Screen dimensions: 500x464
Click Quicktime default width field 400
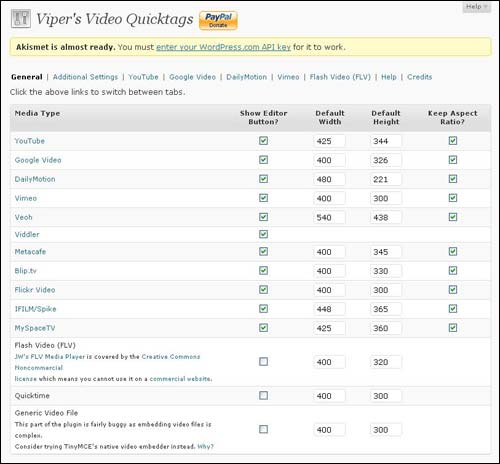point(329,396)
